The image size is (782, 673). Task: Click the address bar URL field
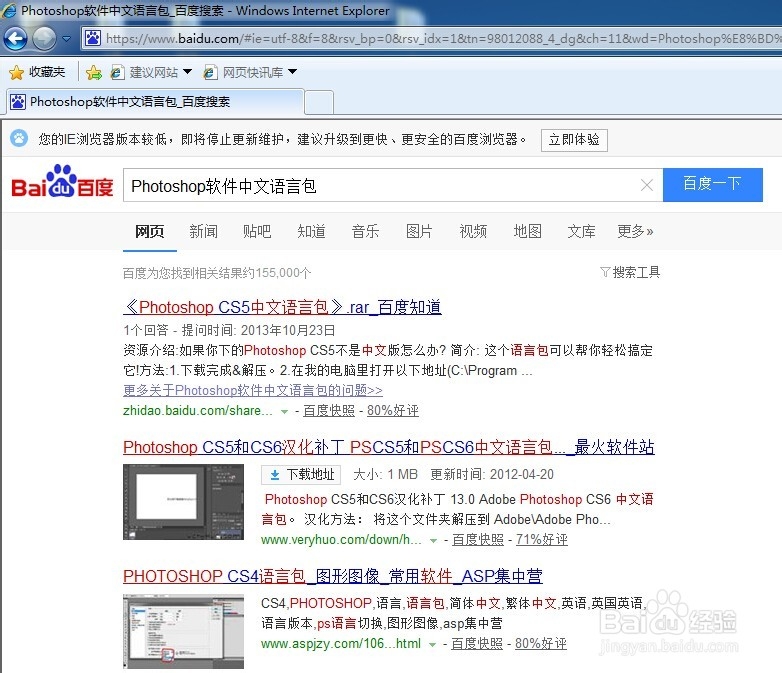431,38
